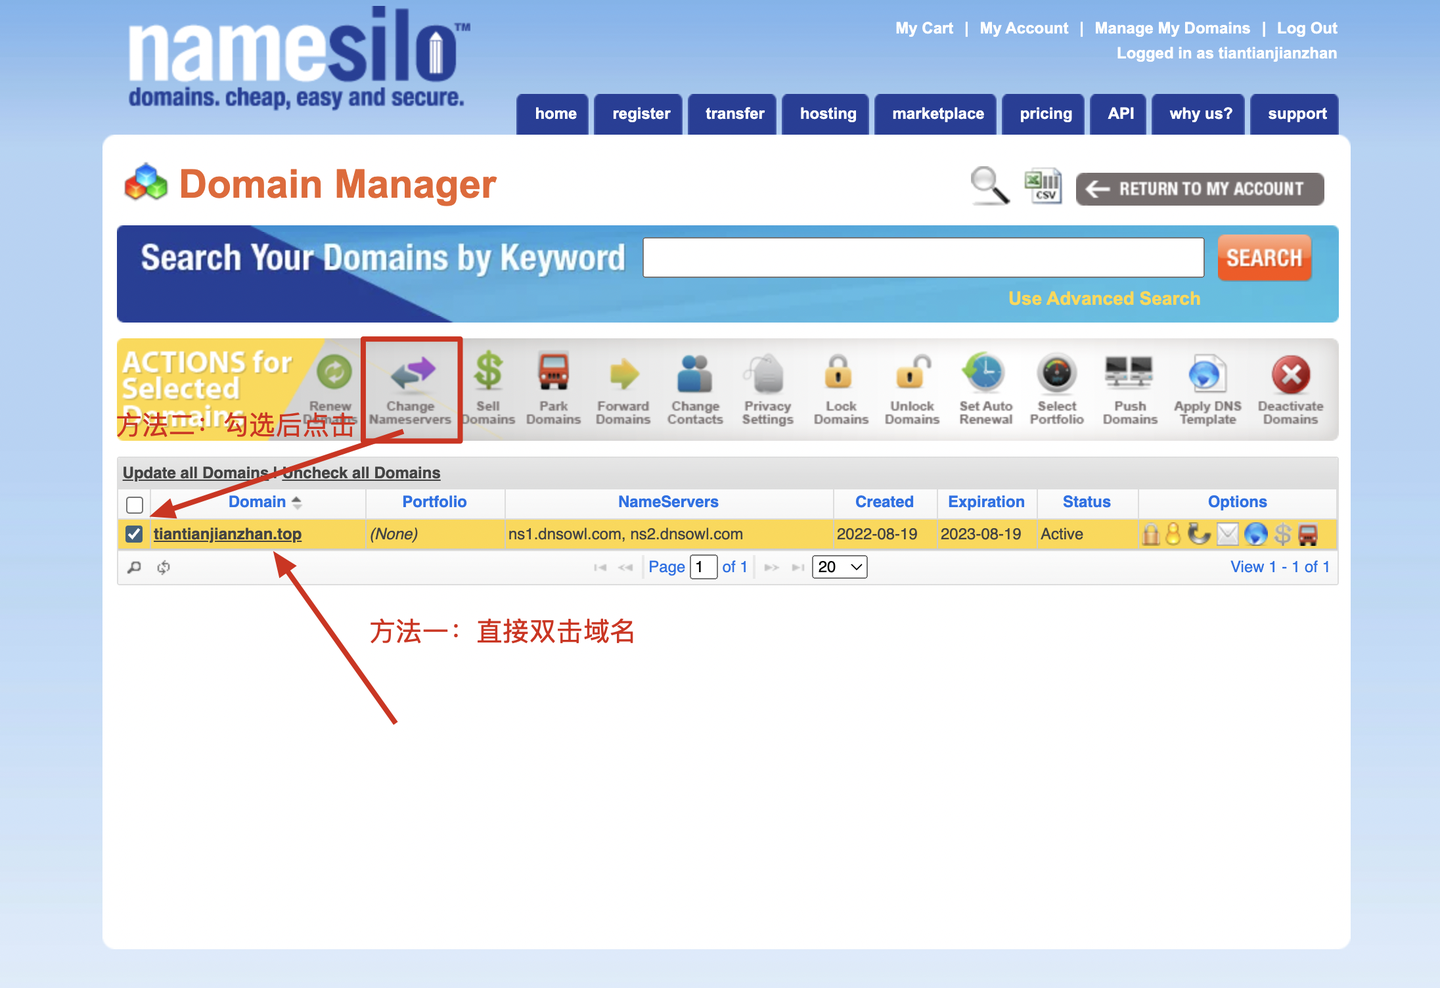Click the gray curved arrow icon in Options

click(1199, 534)
